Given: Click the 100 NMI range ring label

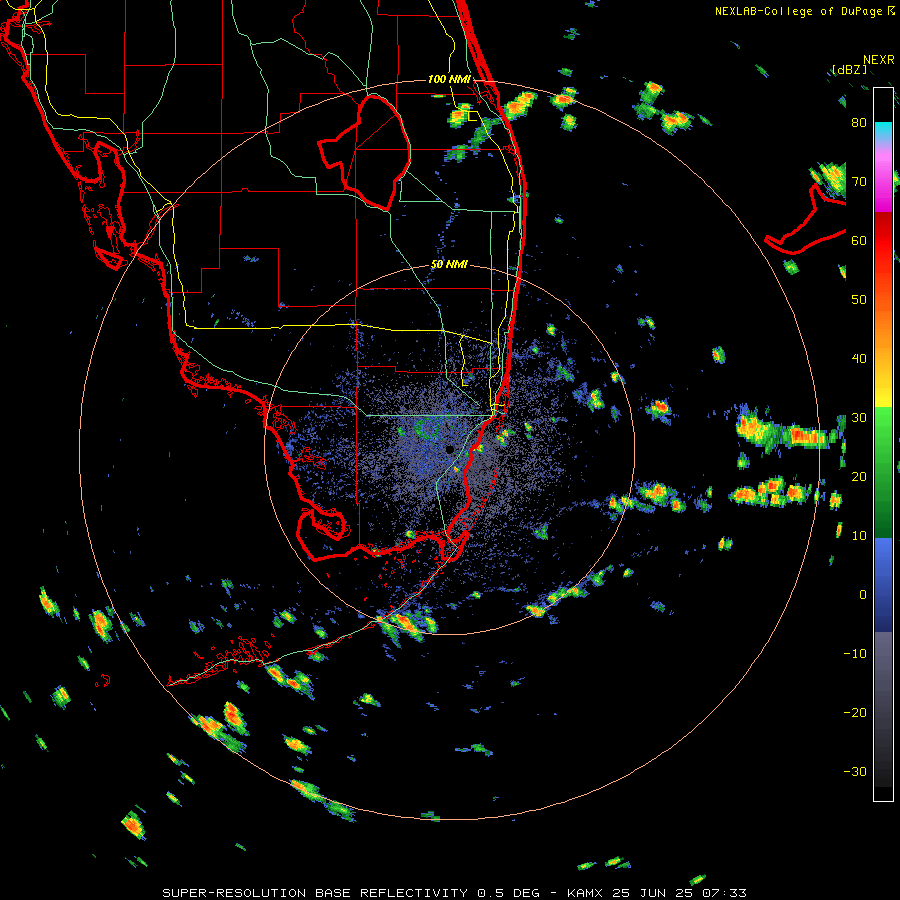Looking at the screenshot, I should tap(449, 79).
